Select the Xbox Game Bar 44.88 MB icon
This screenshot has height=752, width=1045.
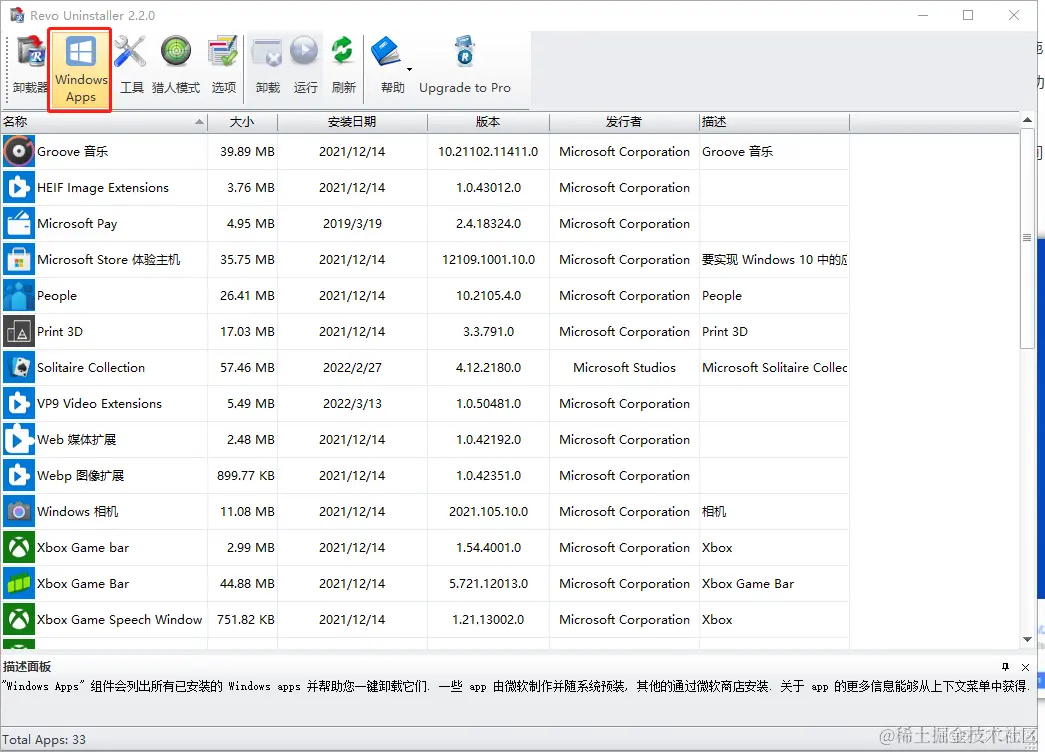pos(19,583)
